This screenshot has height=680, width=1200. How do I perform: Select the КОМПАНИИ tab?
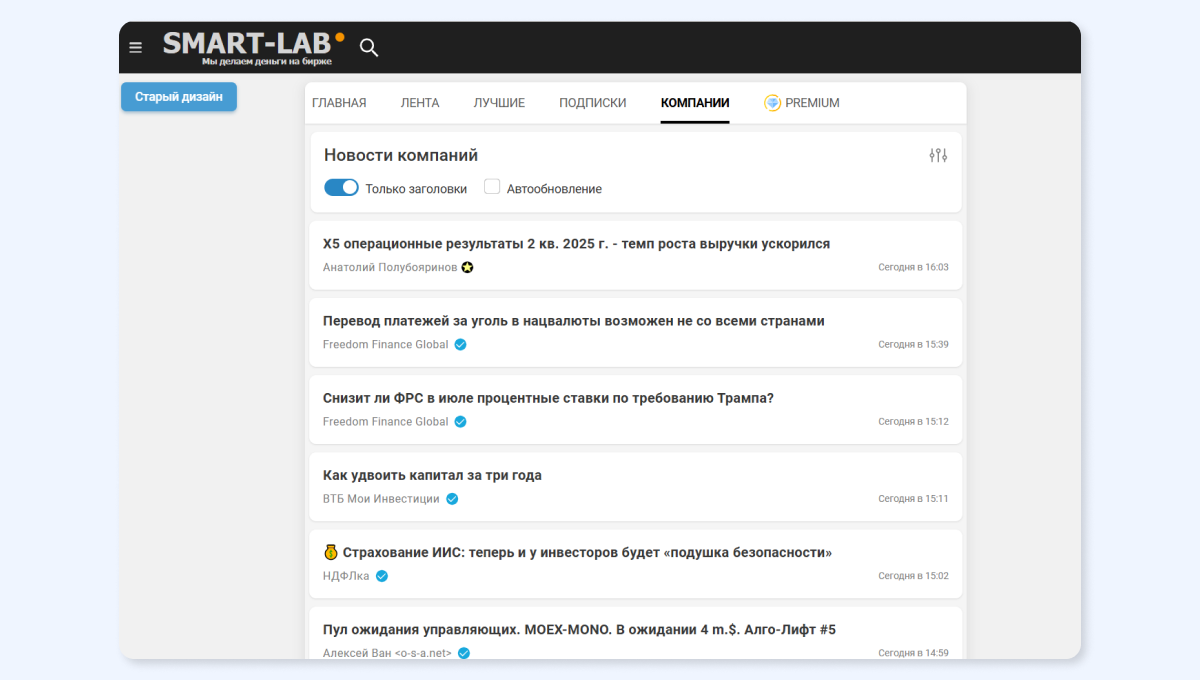click(695, 103)
